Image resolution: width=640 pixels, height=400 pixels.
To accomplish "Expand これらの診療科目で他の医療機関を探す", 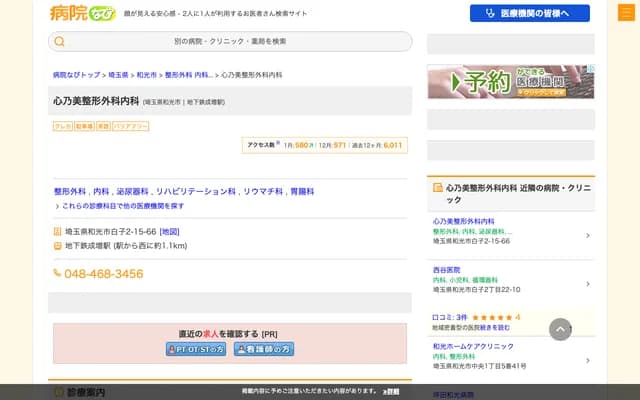I will click(x=120, y=206).
